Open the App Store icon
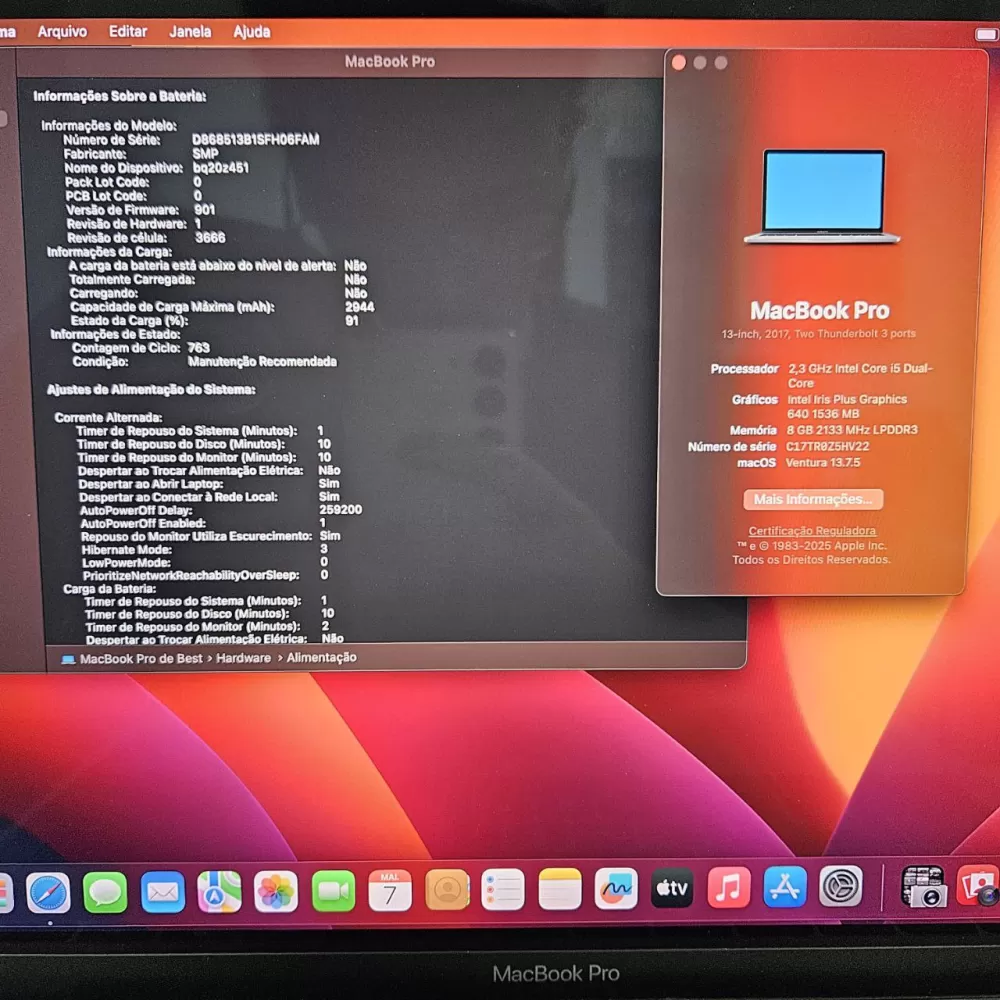Image resolution: width=1000 pixels, height=1000 pixels. point(785,886)
